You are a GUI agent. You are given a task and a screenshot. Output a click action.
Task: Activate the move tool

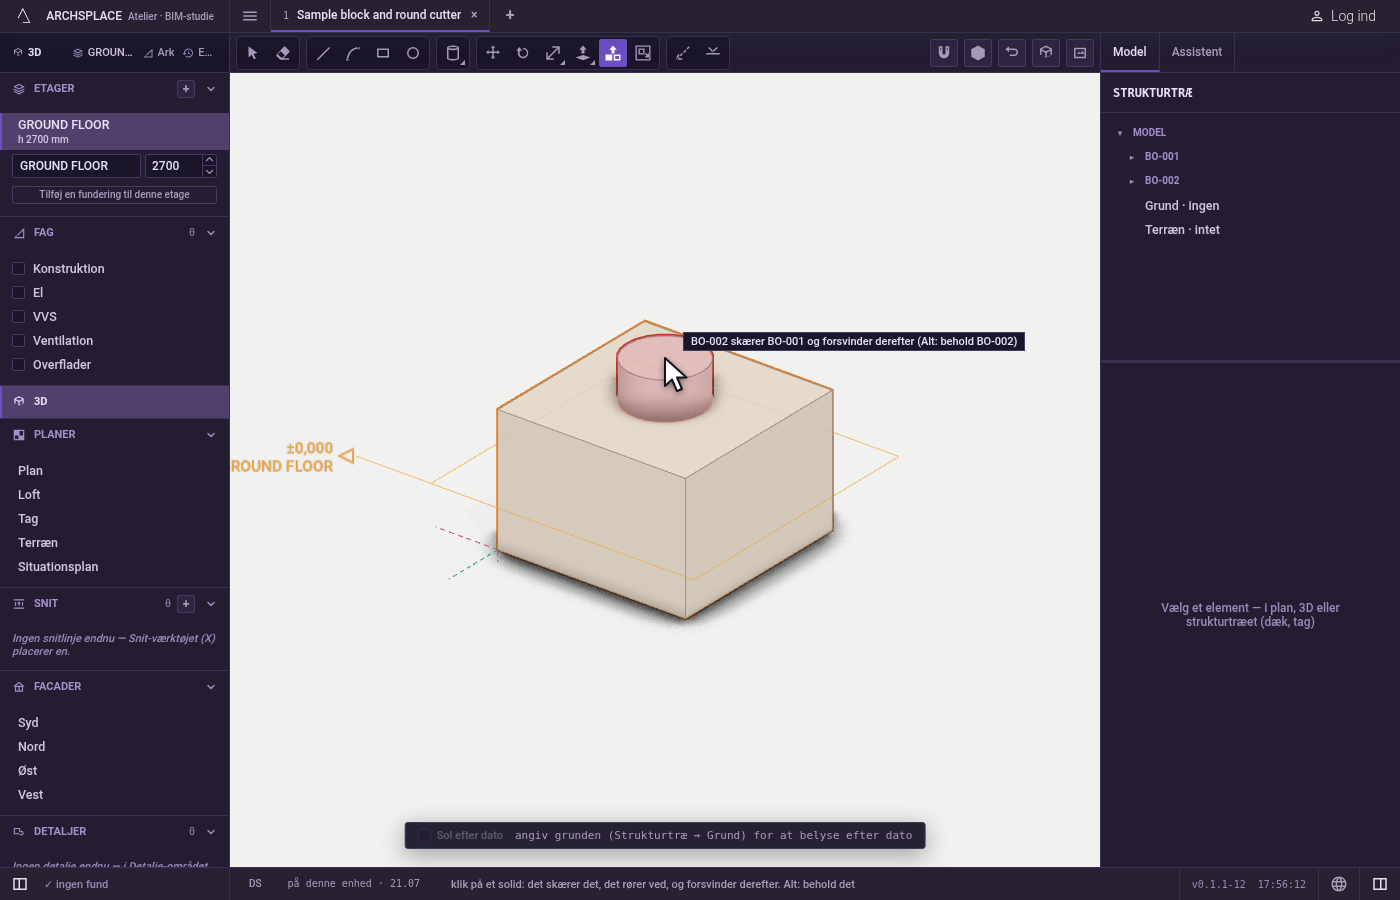coord(493,53)
